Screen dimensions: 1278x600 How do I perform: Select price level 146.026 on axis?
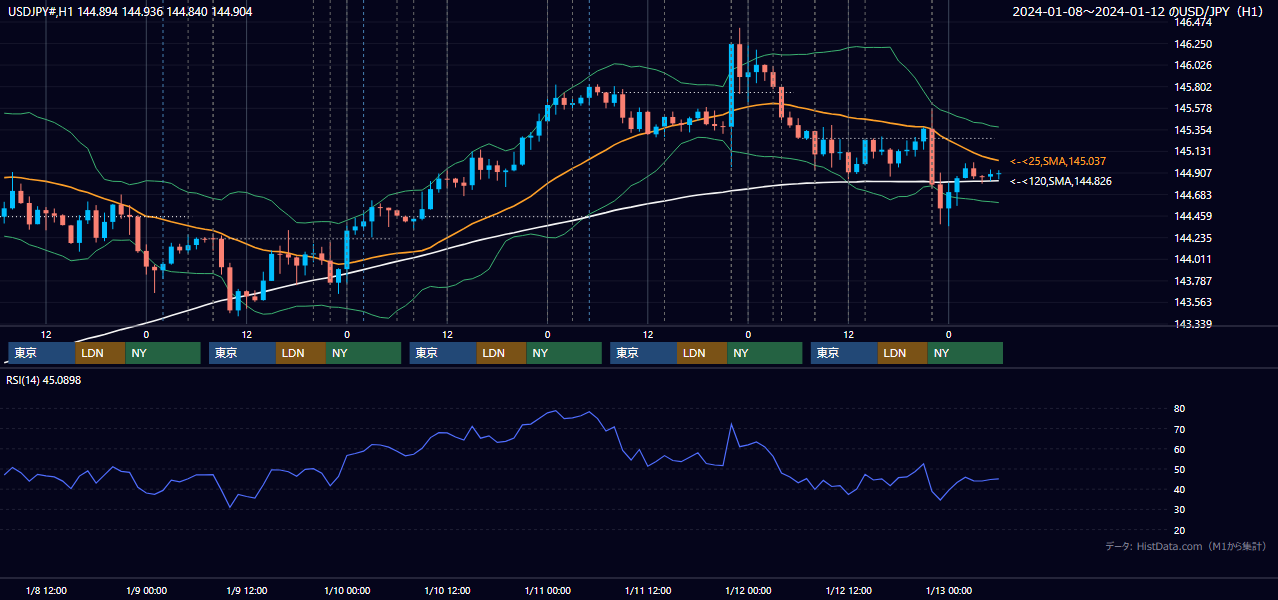1194,65
